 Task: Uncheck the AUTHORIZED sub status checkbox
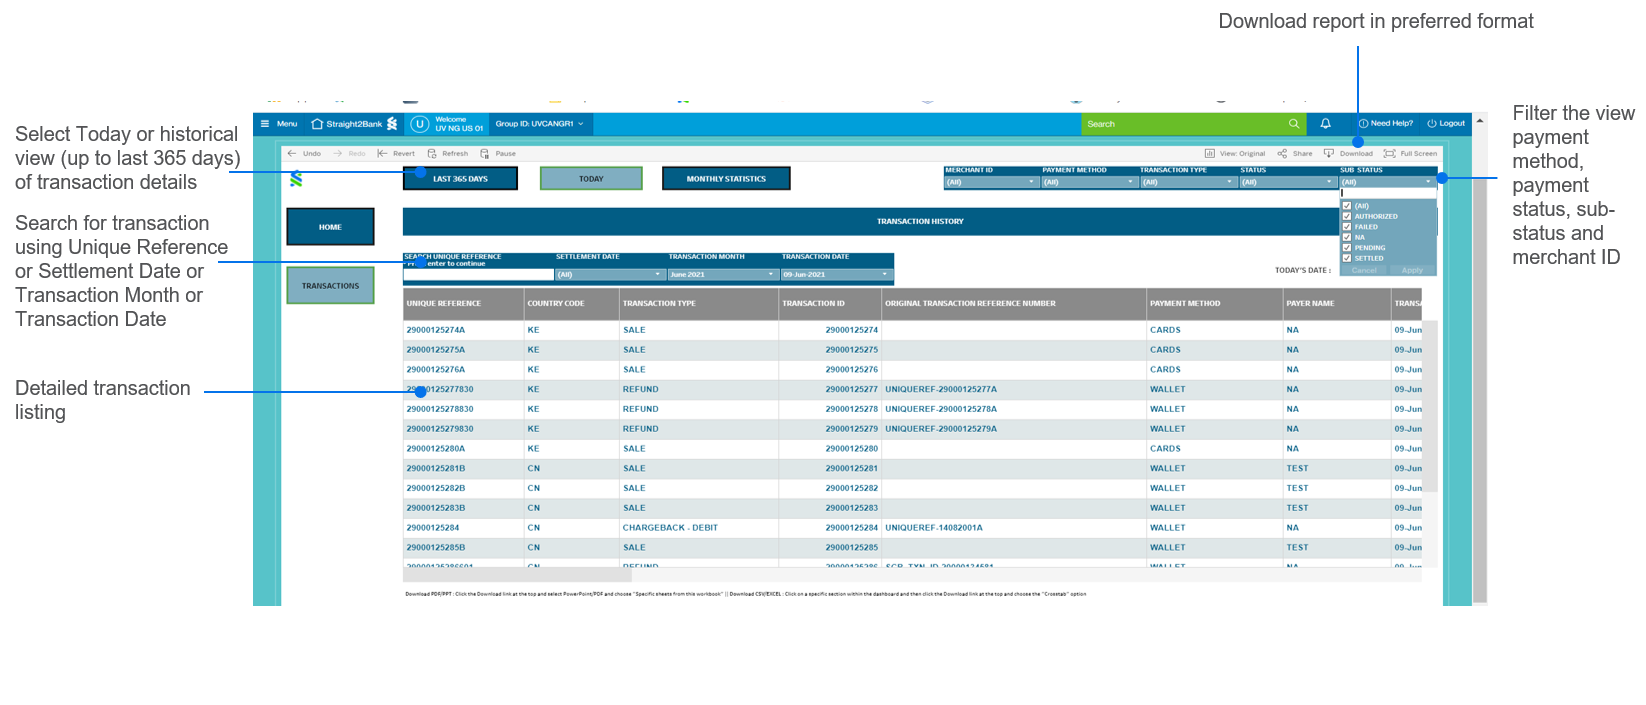point(1347,216)
